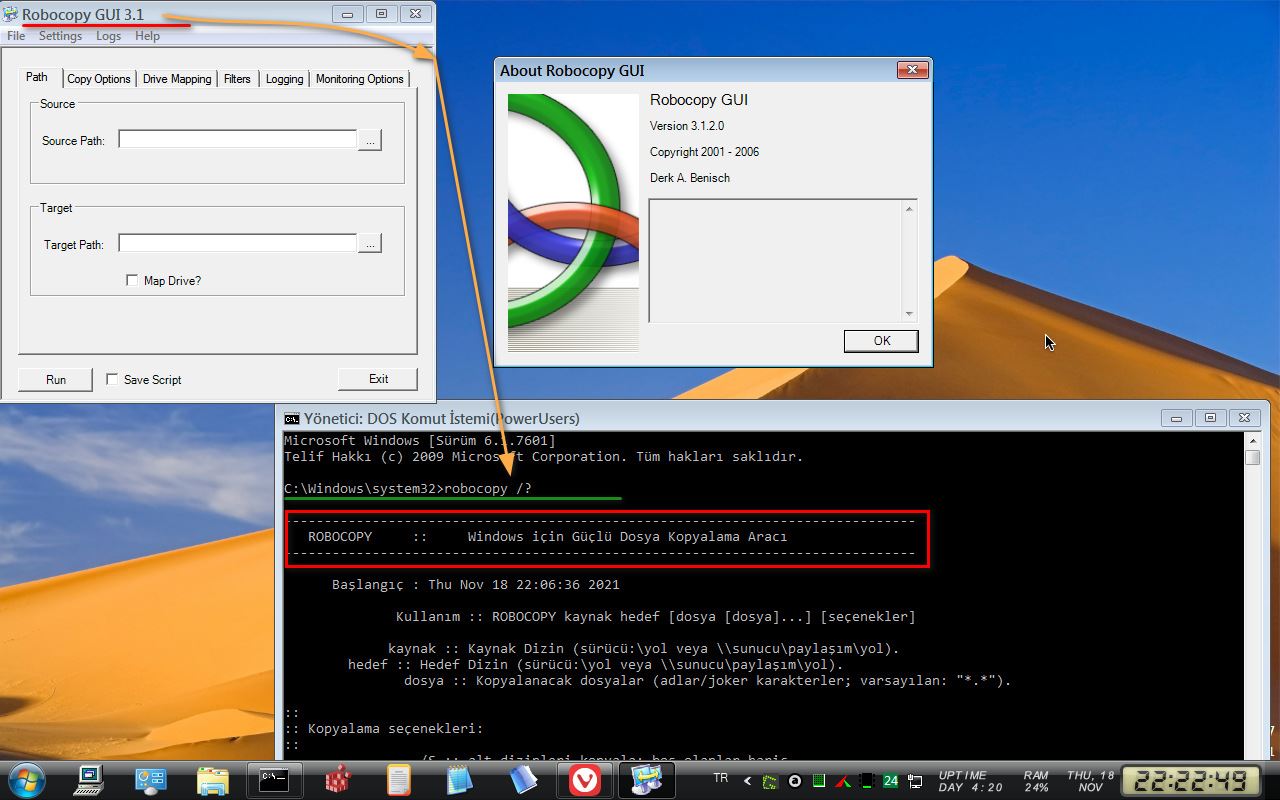Click the red-green triangle tray icon
Image resolution: width=1280 pixels, height=800 pixels.
(x=843, y=781)
